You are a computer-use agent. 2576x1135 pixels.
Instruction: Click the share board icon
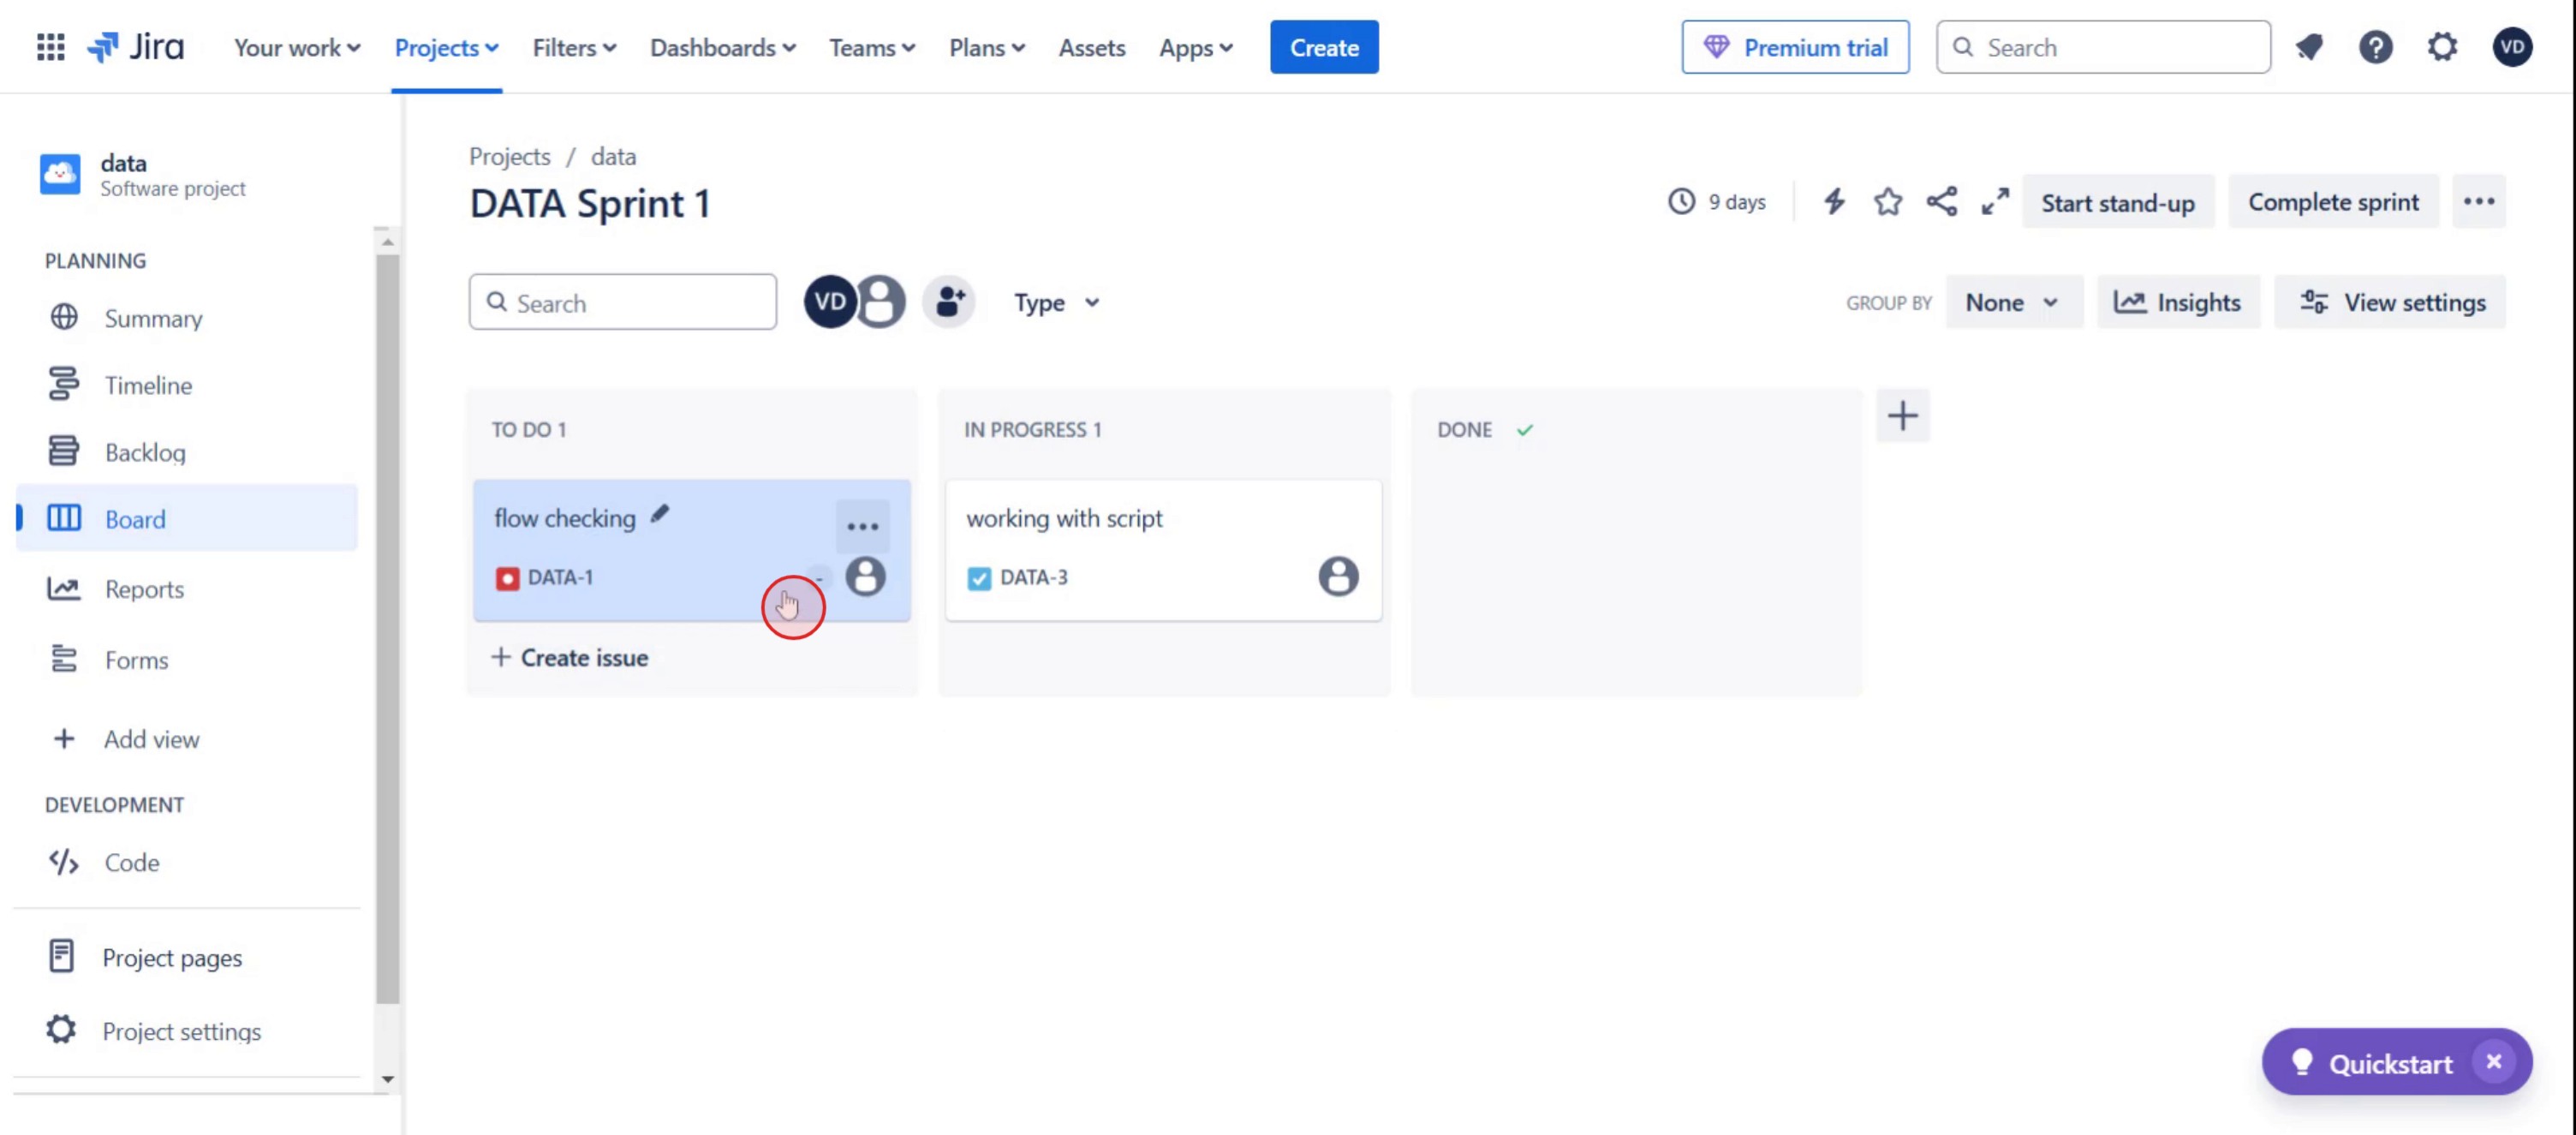coord(1941,202)
